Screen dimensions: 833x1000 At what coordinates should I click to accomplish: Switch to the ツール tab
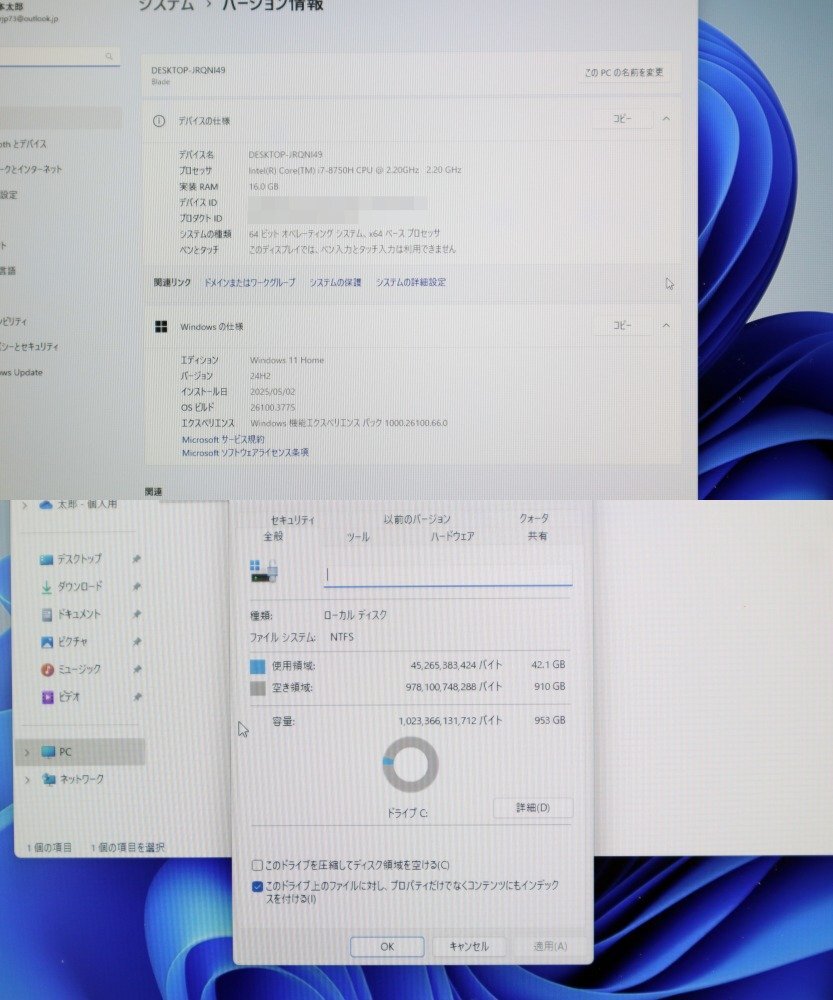(x=358, y=537)
